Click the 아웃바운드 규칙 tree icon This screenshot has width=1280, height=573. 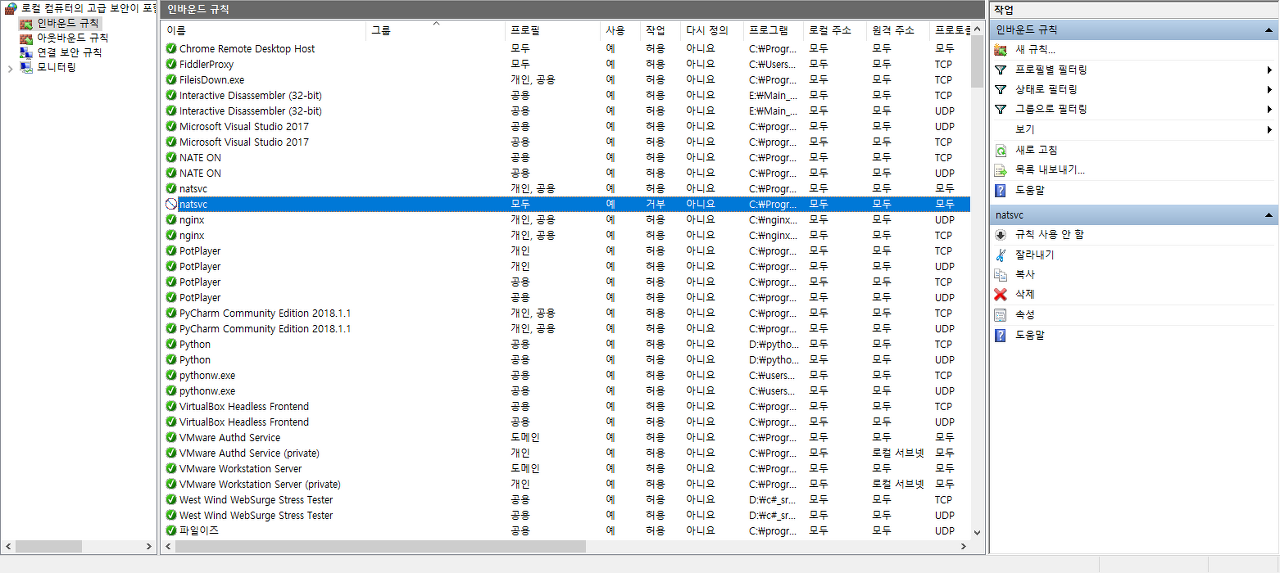(x=27, y=38)
